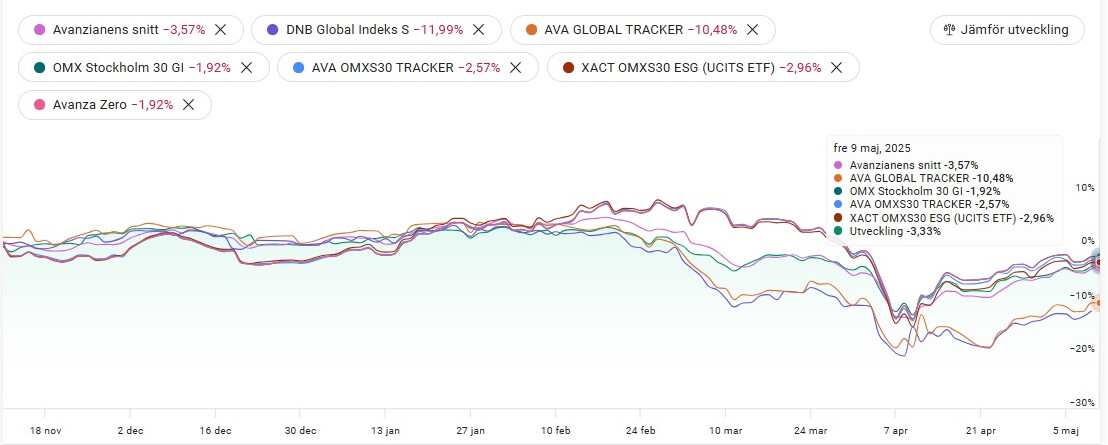Remove AVA OMXS30 TRACKER chip
1108x445 pixels.
[516, 68]
